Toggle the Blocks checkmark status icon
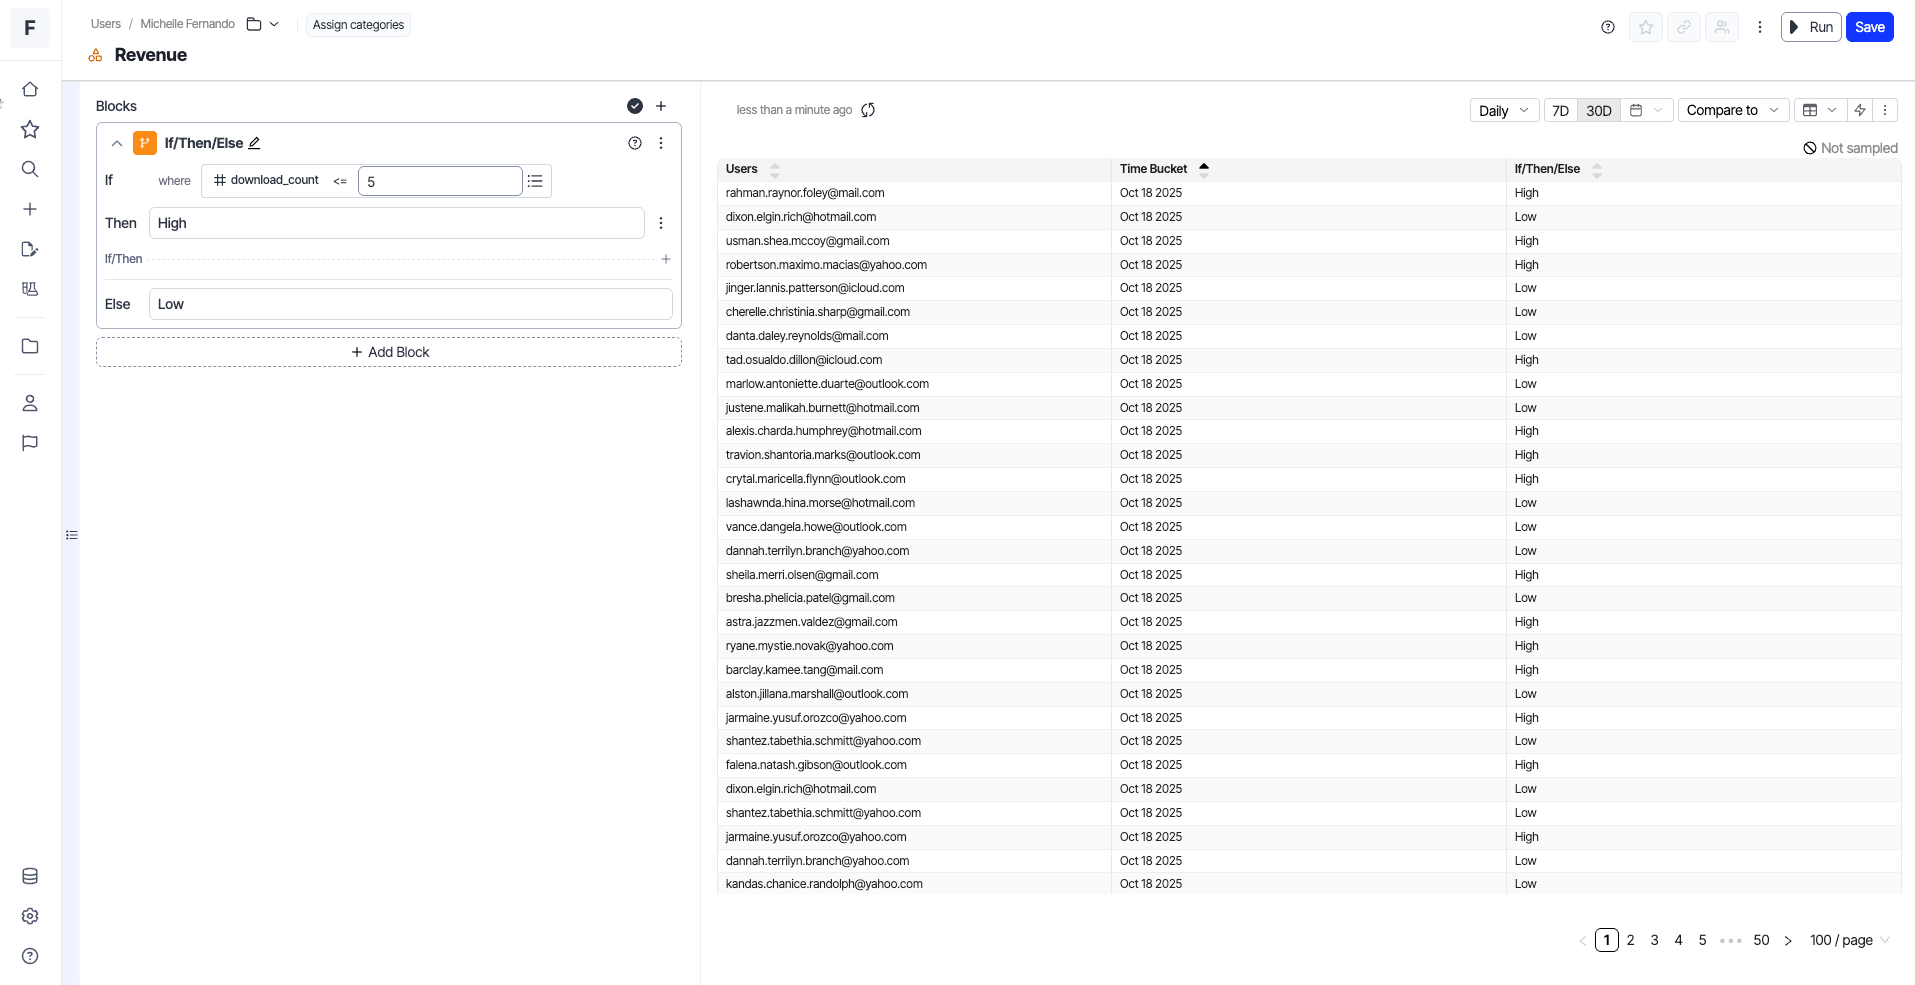 [x=634, y=106]
